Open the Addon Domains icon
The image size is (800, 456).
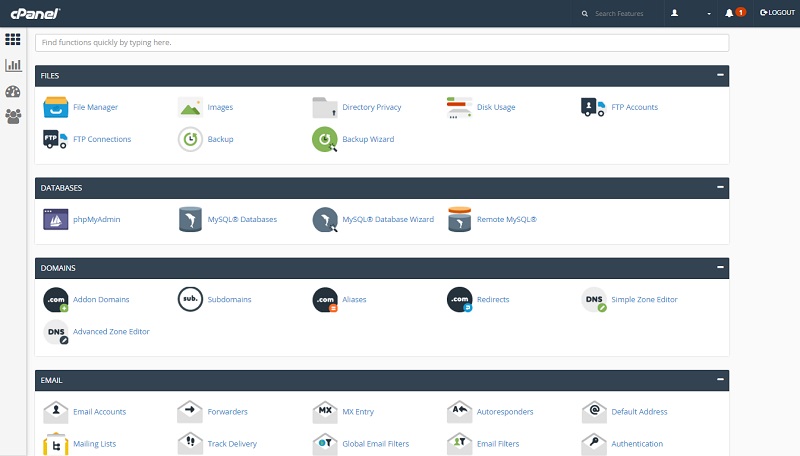[56, 299]
